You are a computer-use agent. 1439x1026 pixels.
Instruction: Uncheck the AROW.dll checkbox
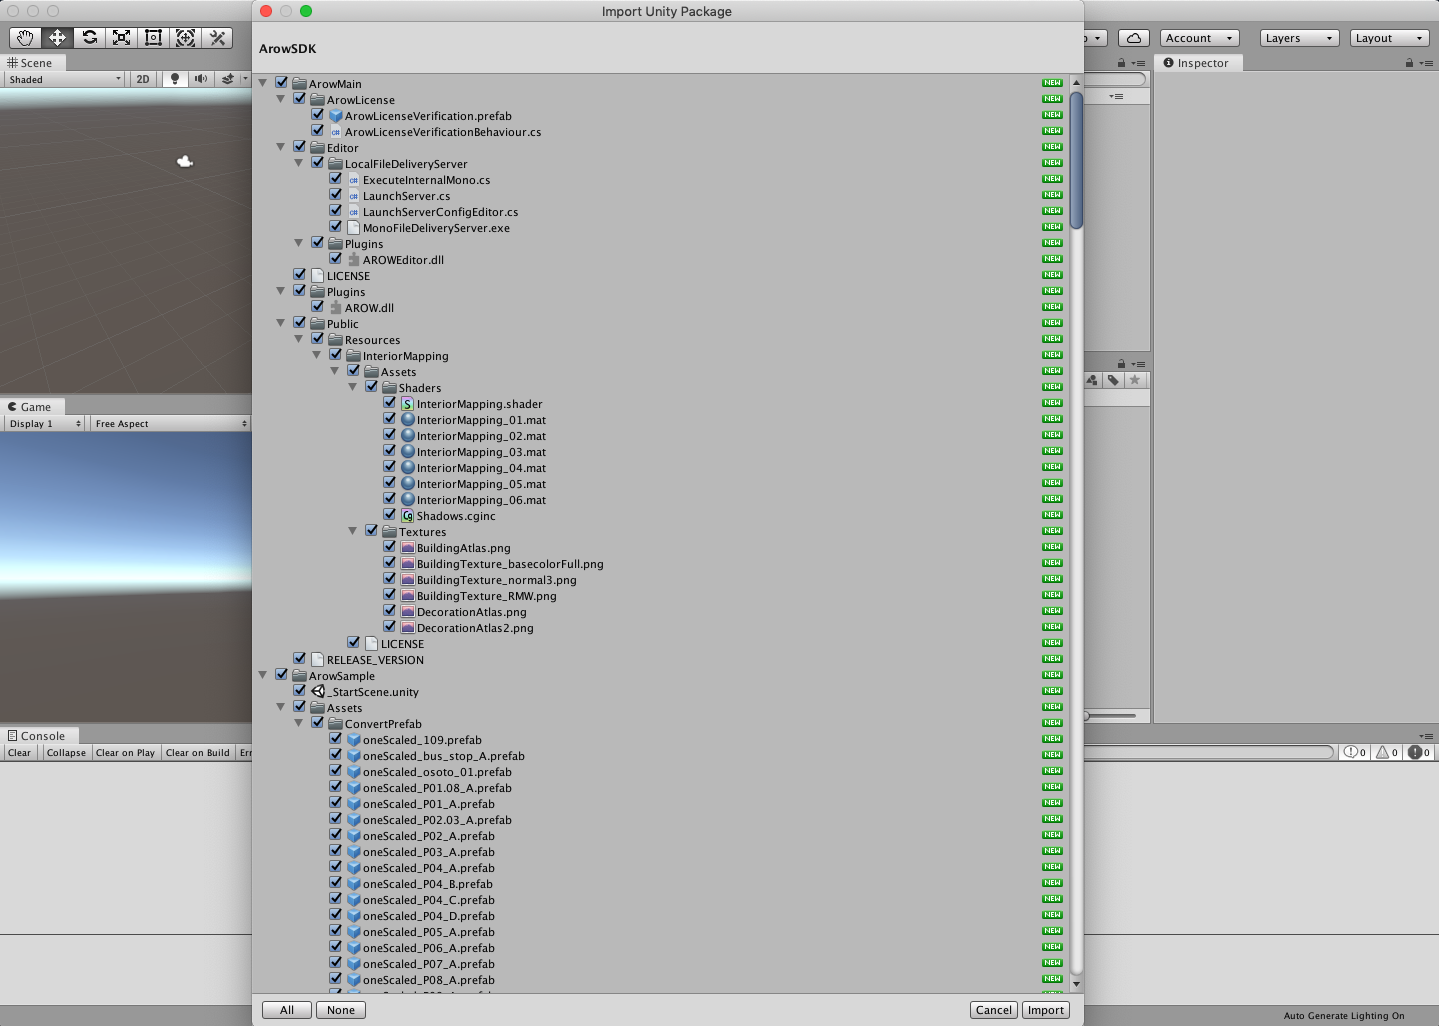click(x=318, y=307)
